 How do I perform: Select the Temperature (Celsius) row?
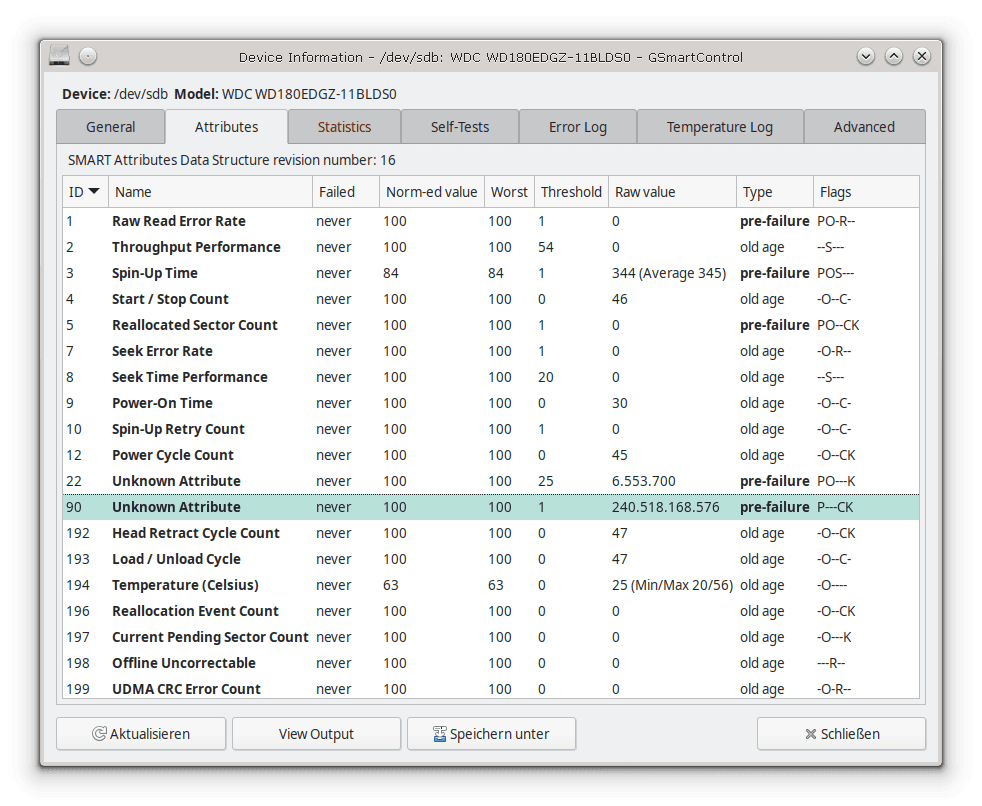tap(491, 585)
